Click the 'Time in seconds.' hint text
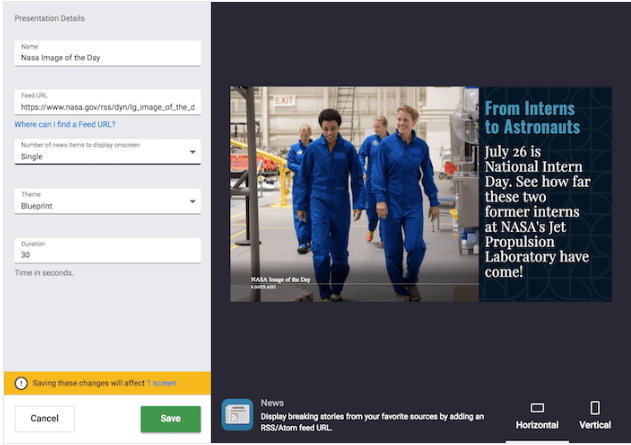Image resolution: width=631 pixels, height=445 pixels. coord(44,273)
